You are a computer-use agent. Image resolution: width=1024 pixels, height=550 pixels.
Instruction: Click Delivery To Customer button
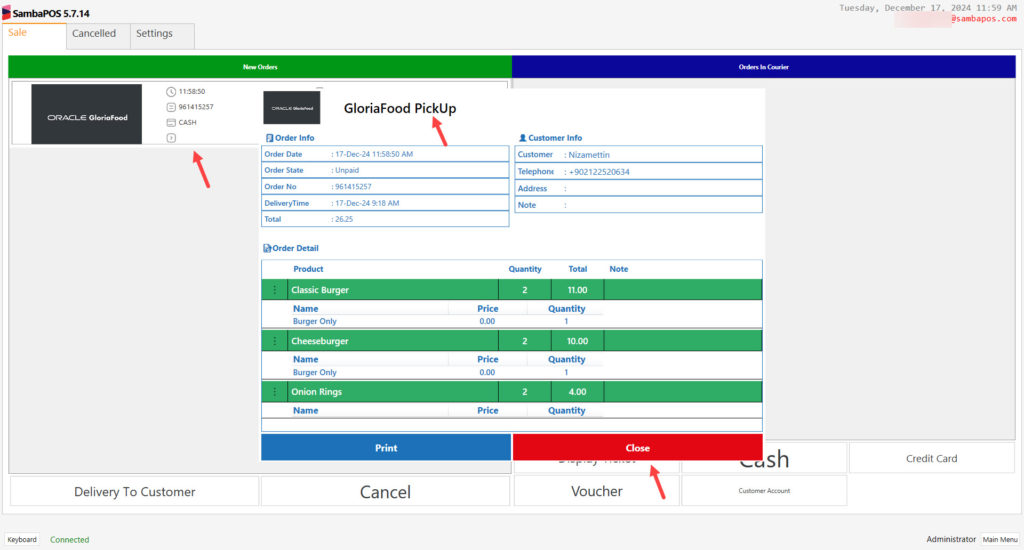click(x=135, y=491)
